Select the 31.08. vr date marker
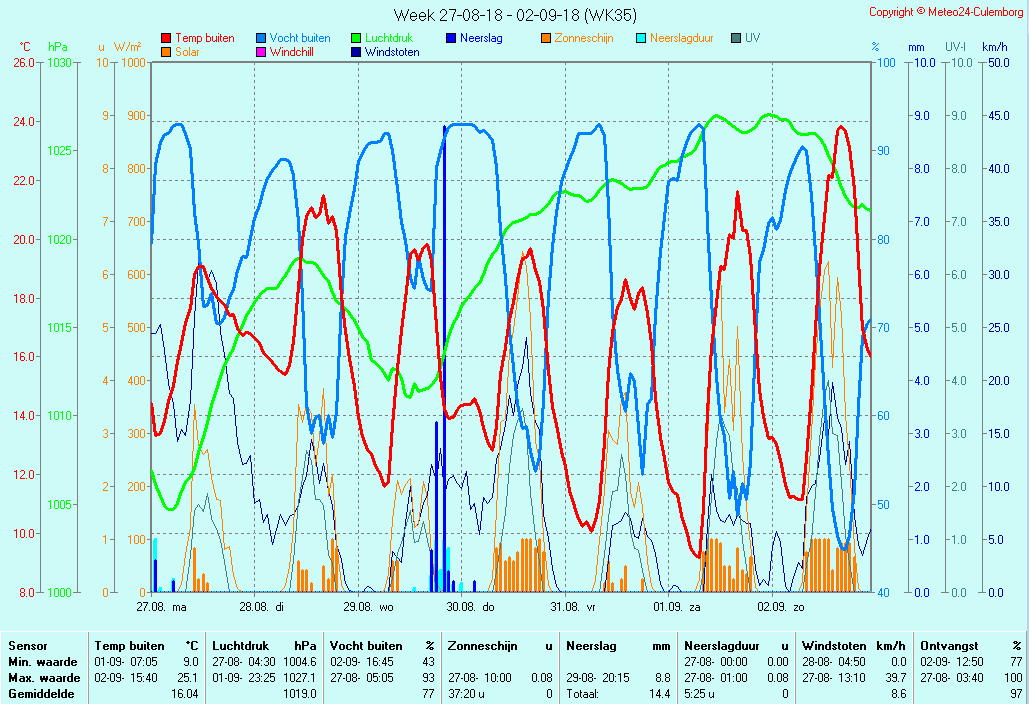This screenshot has width=1029, height=704. (x=573, y=606)
